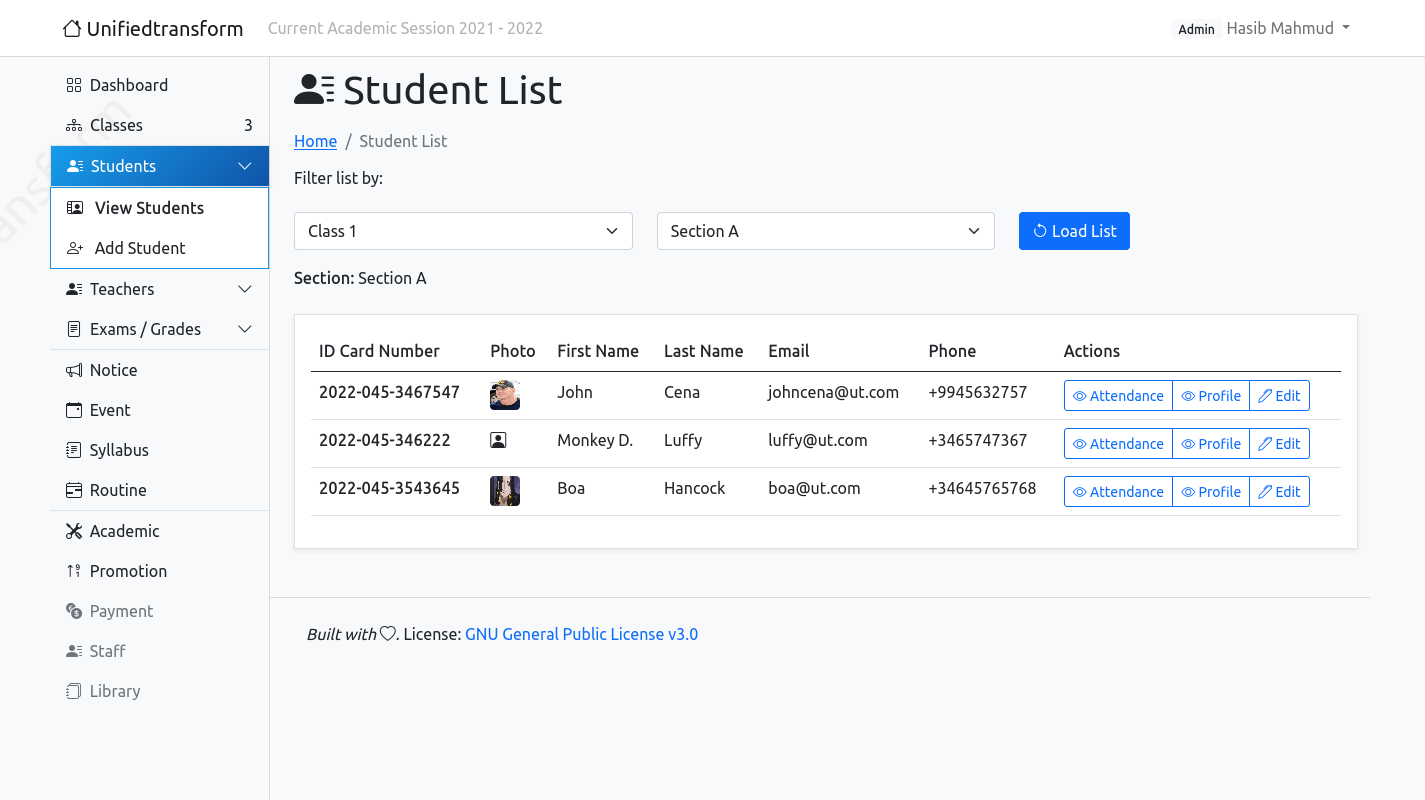Click email johncena@ut.com
The image size is (1425, 800).
point(833,392)
